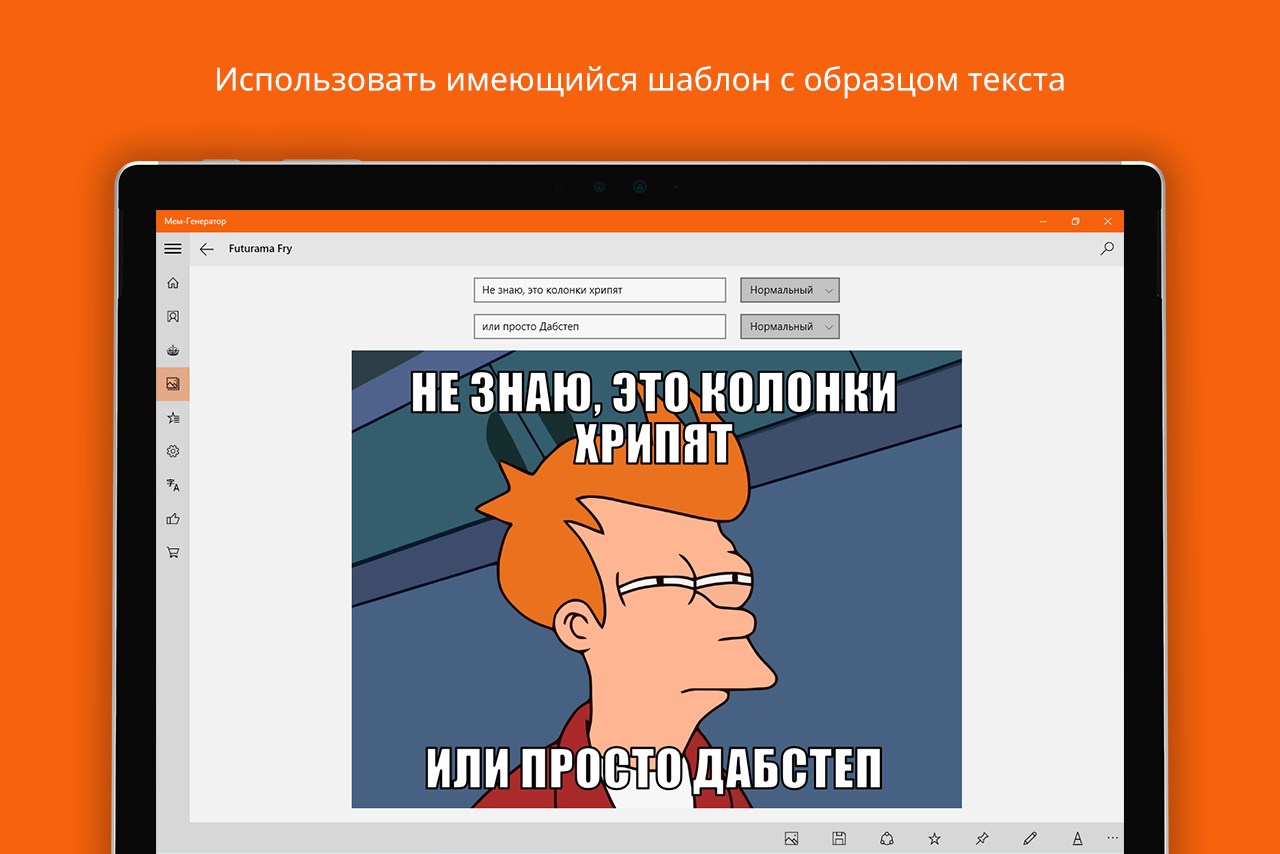
Task: Open settings gear in sidebar
Action: click(x=173, y=452)
